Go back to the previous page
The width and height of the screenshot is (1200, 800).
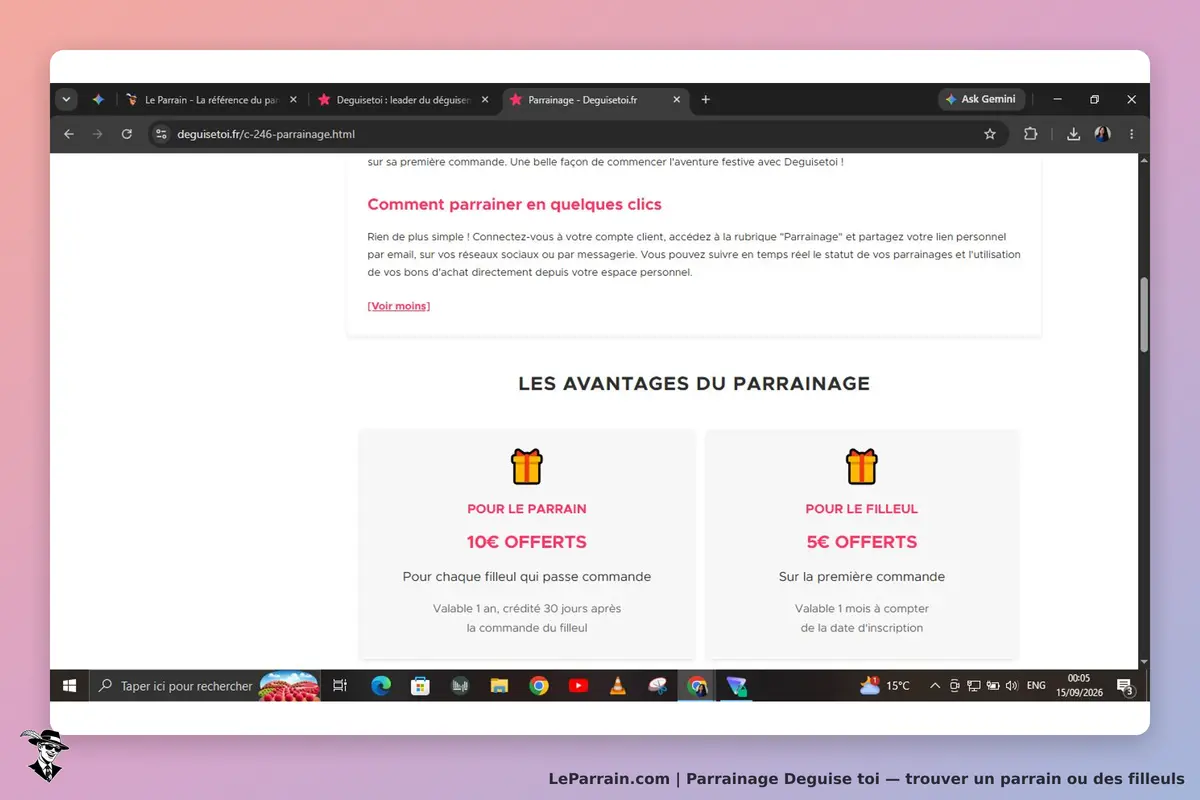pyautogui.click(x=68, y=134)
